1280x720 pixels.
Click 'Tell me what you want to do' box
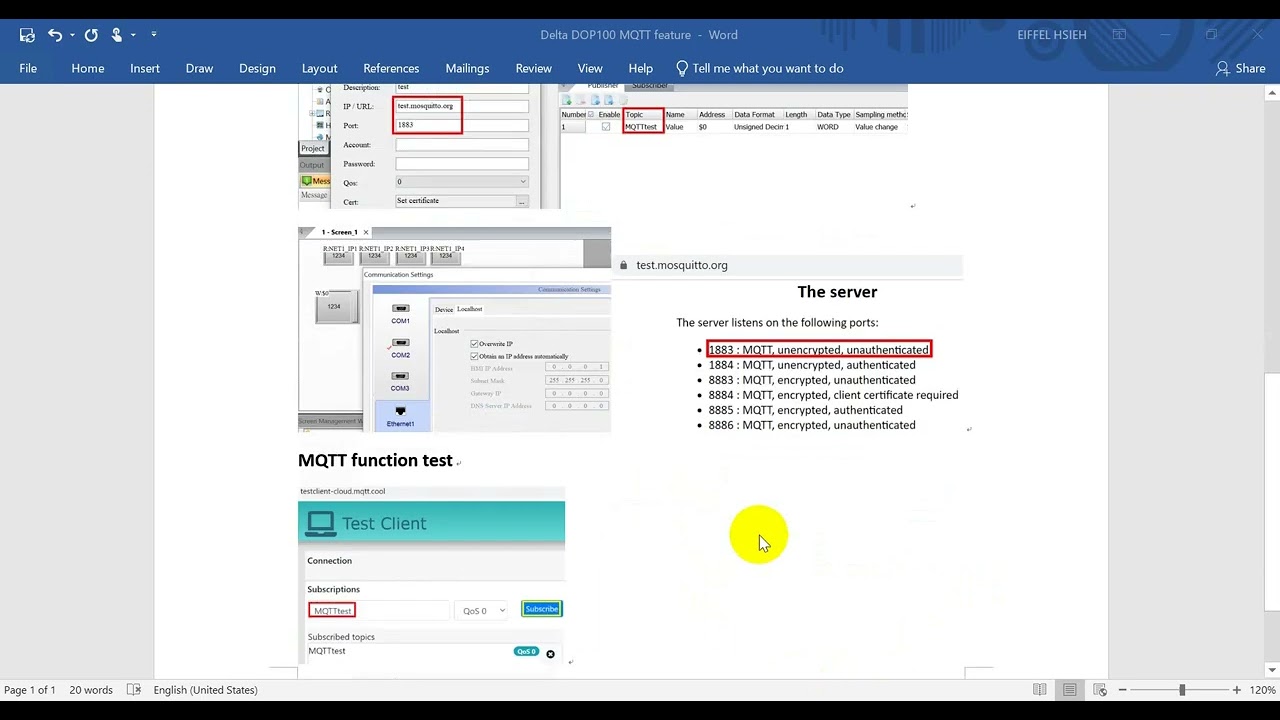(768, 68)
